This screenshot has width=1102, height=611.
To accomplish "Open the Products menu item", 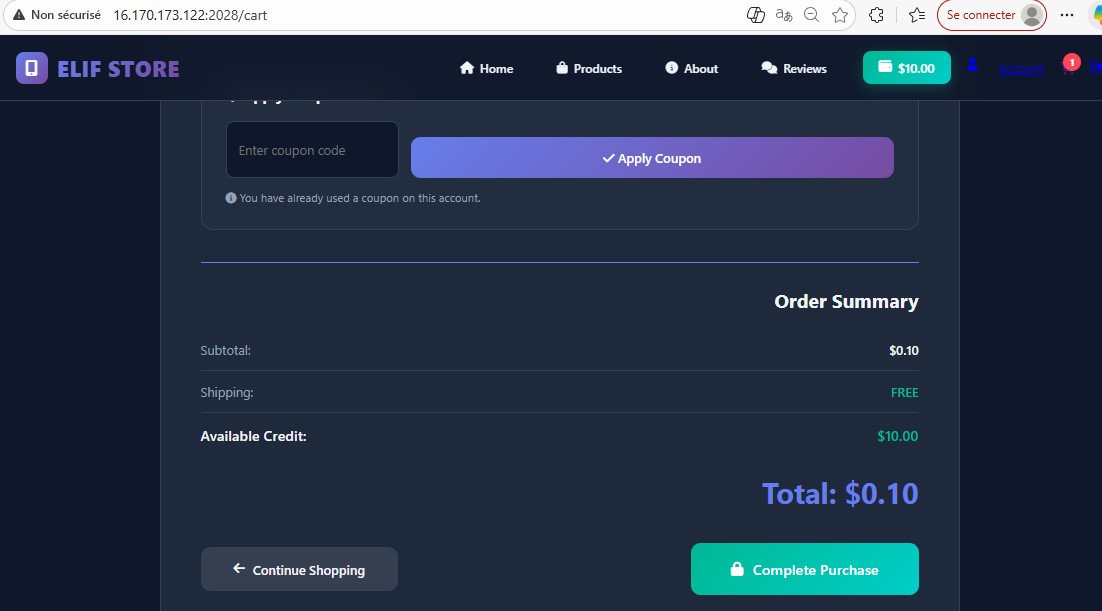I will (589, 68).
